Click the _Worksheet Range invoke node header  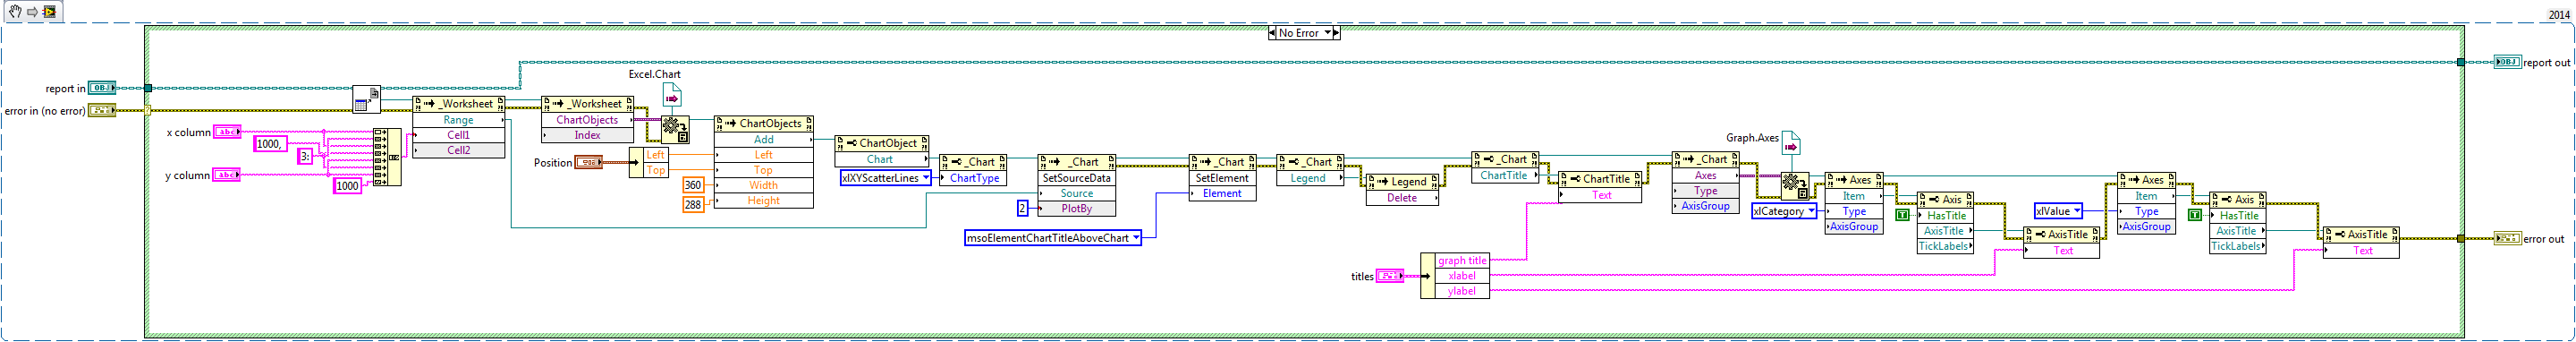(x=459, y=104)
